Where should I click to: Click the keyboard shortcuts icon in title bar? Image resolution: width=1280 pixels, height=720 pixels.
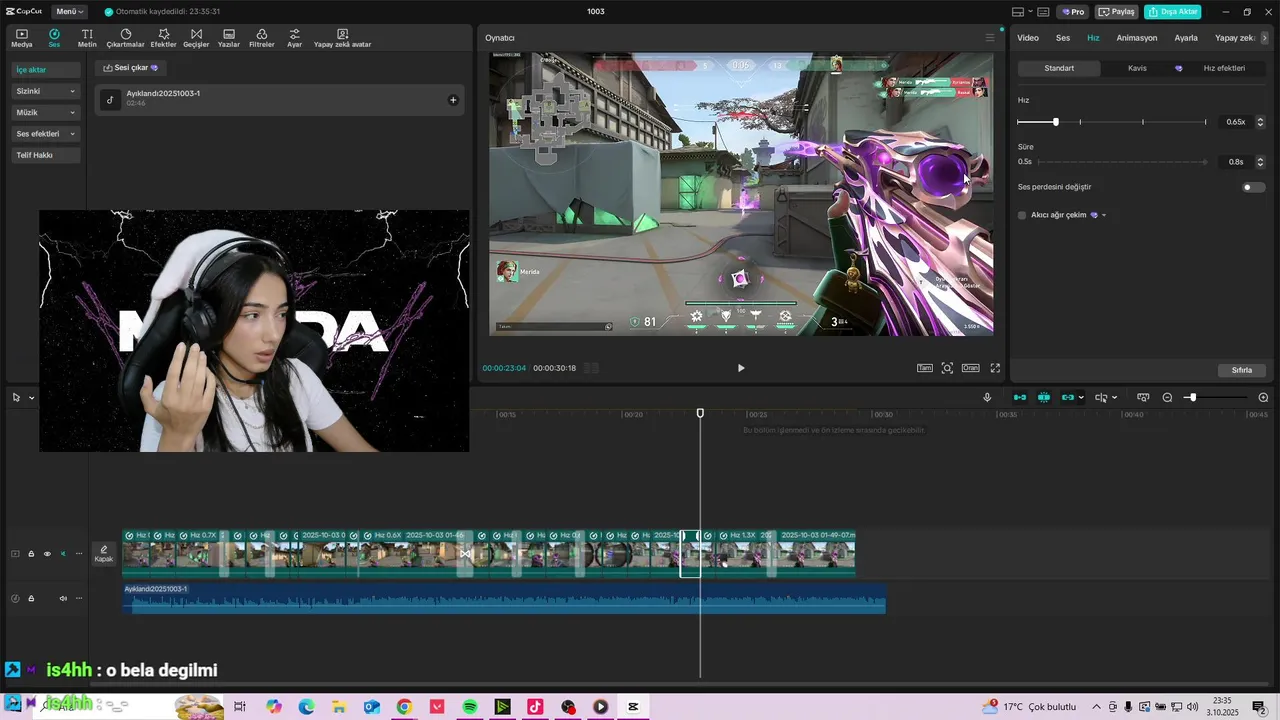(1043, 12)
